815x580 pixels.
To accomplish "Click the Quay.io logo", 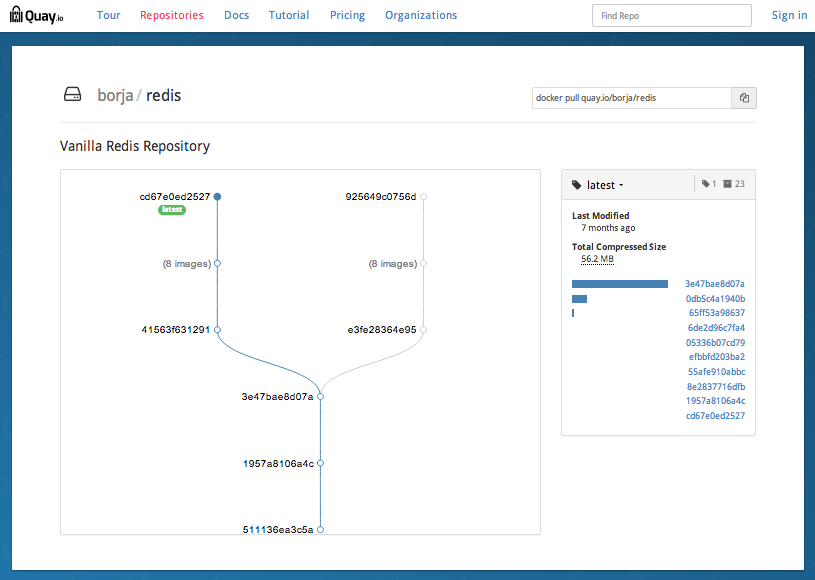I will 36,15.
